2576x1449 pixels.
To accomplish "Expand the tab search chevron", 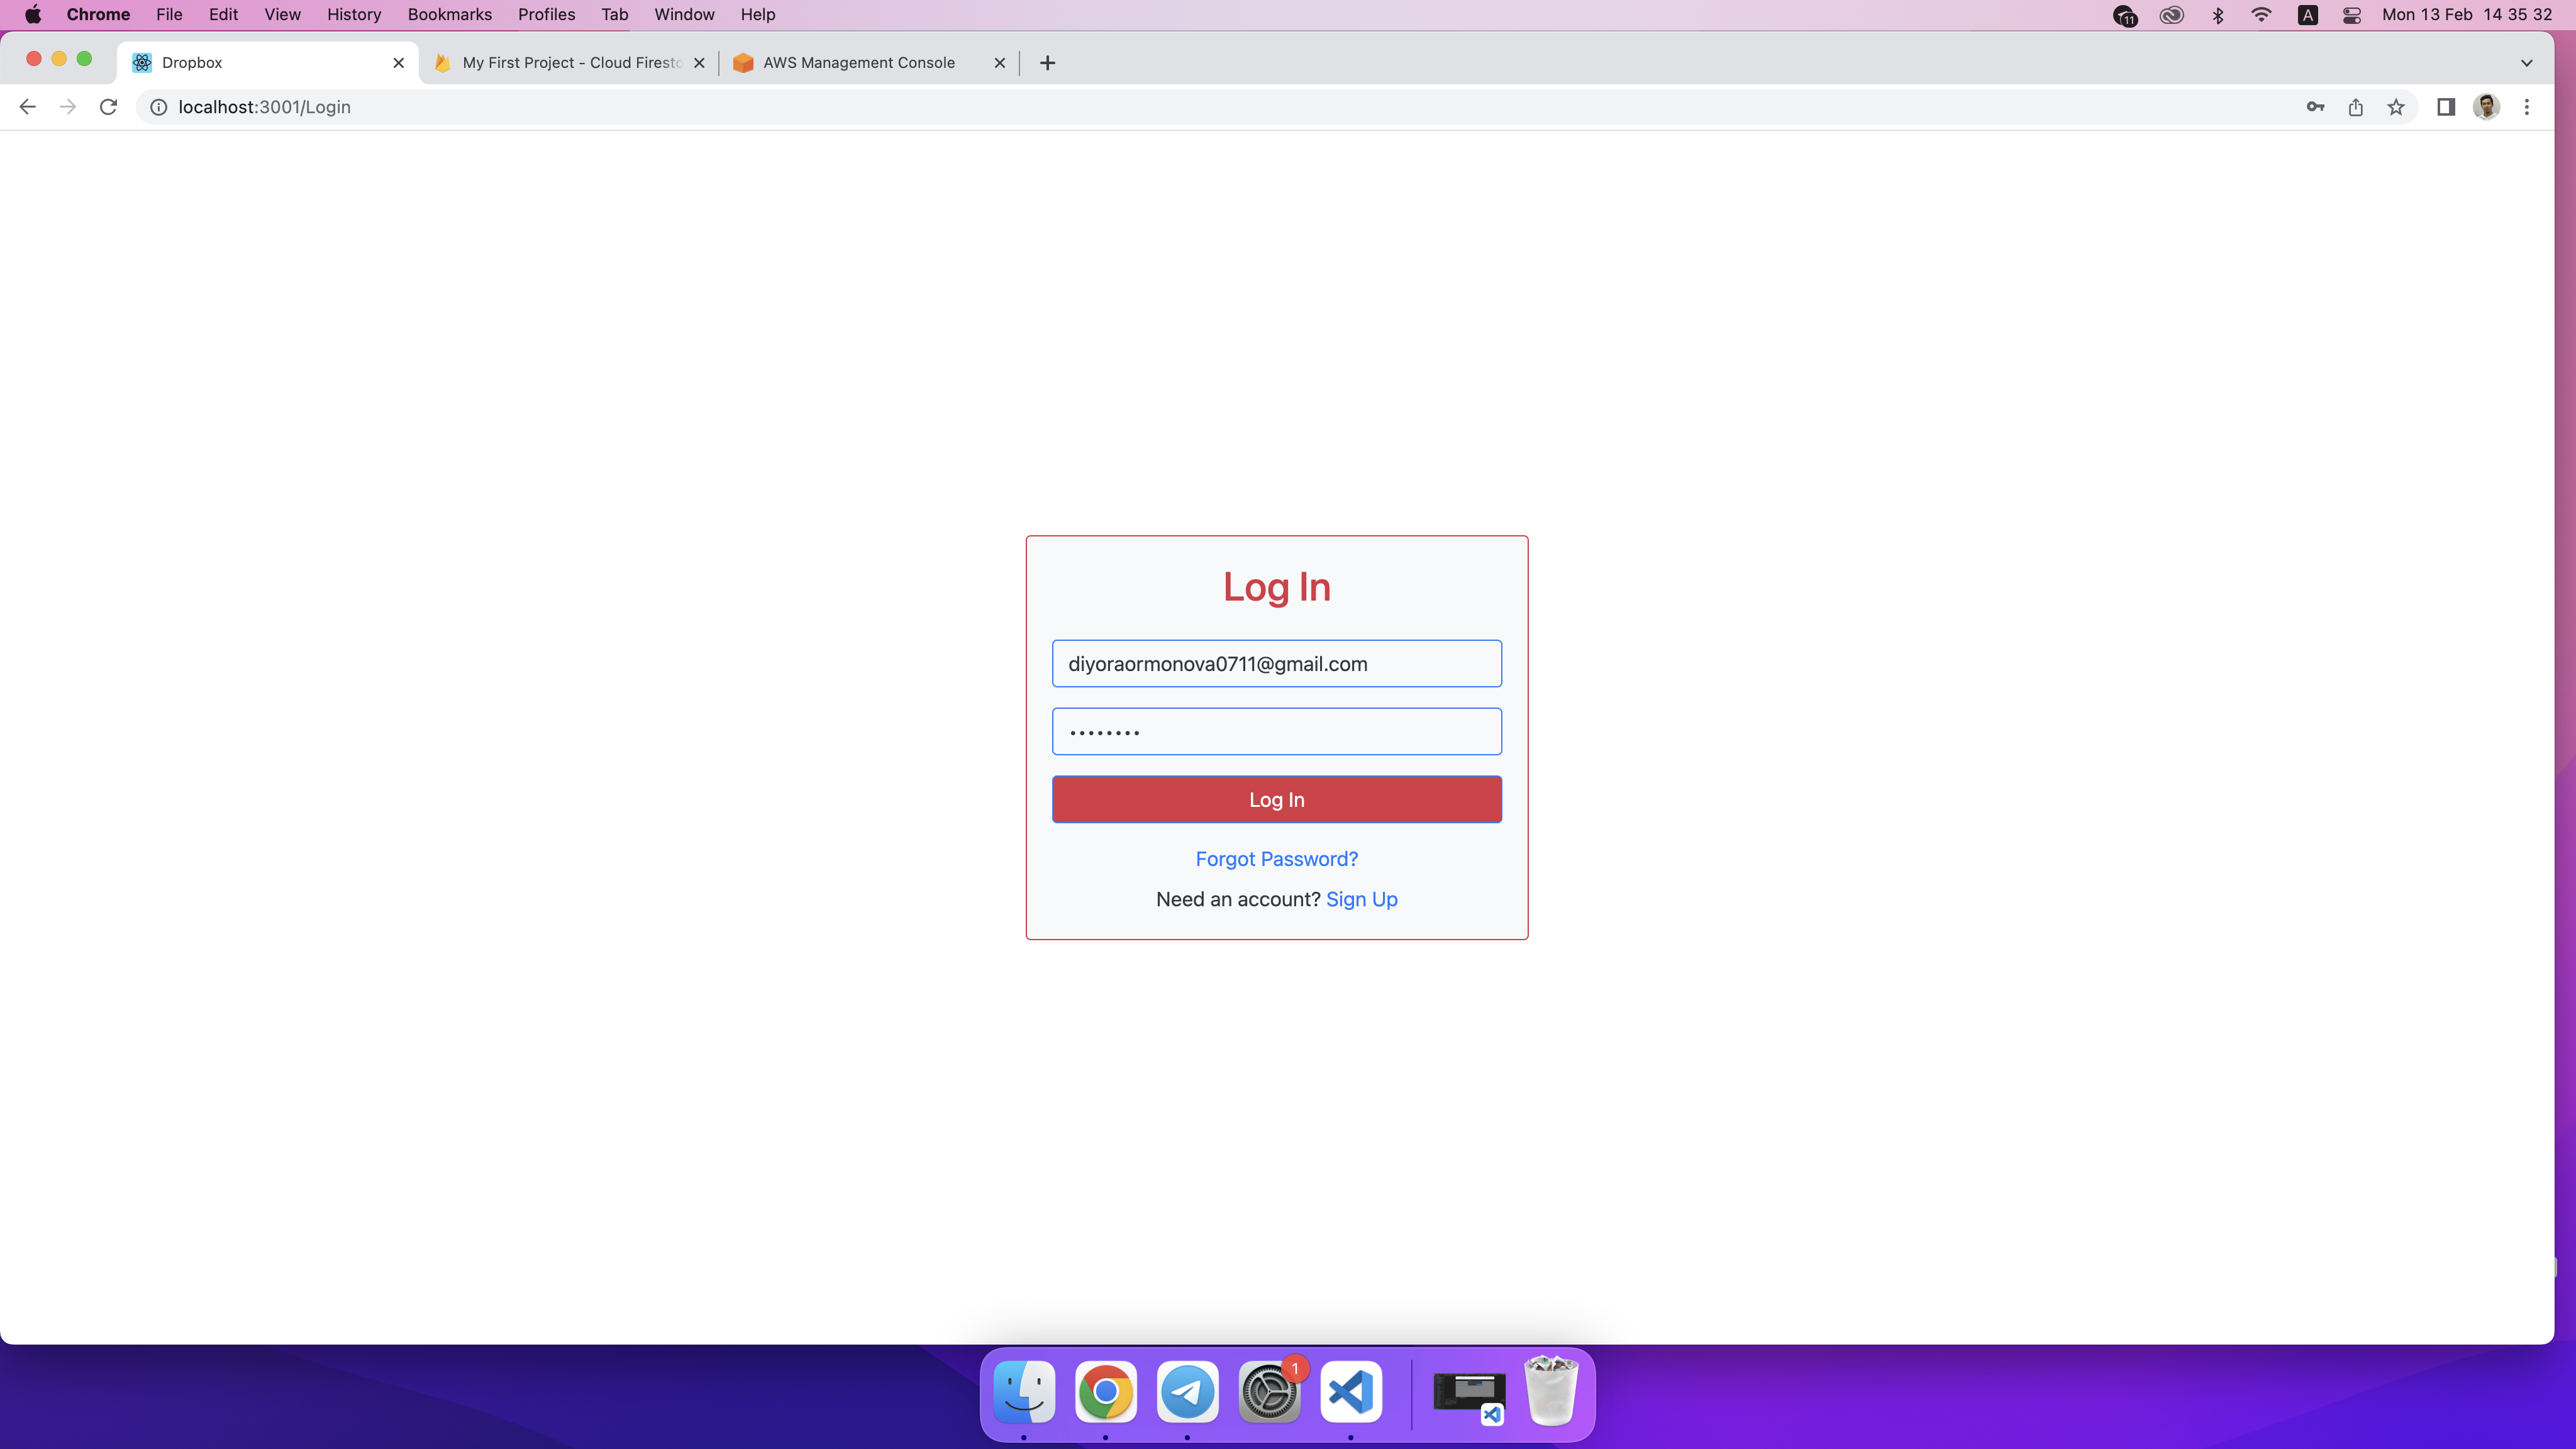I will (x=2526, y=63).
